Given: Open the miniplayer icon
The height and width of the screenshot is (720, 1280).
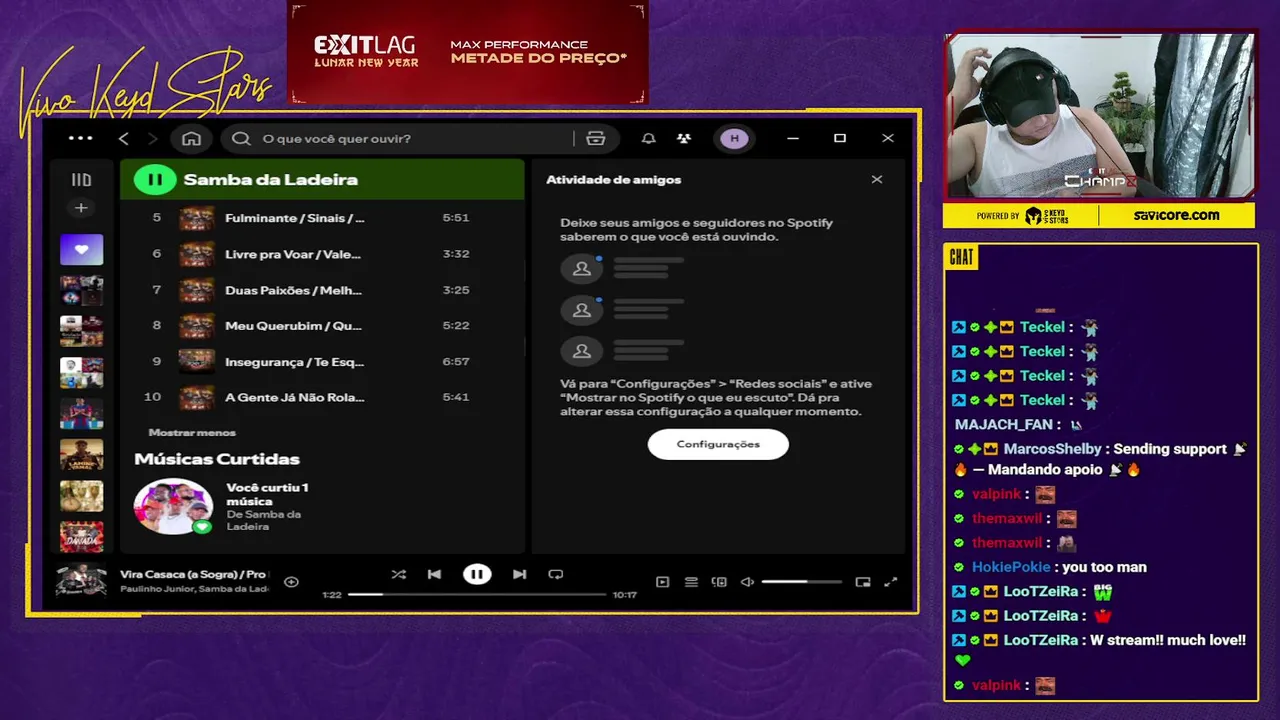Looking at the screenshot, I should click(x=863, y=582).
